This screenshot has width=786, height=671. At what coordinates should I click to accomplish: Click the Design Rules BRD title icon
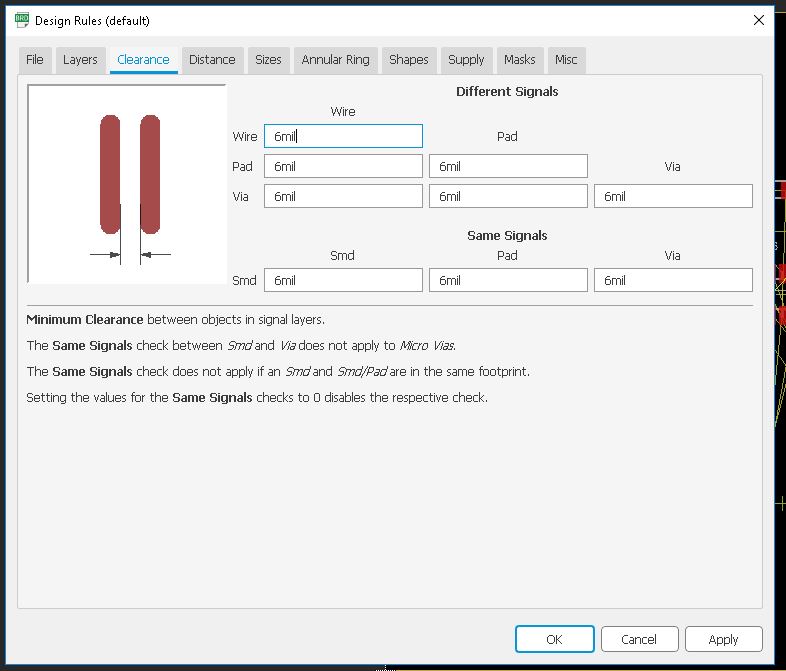22,20
